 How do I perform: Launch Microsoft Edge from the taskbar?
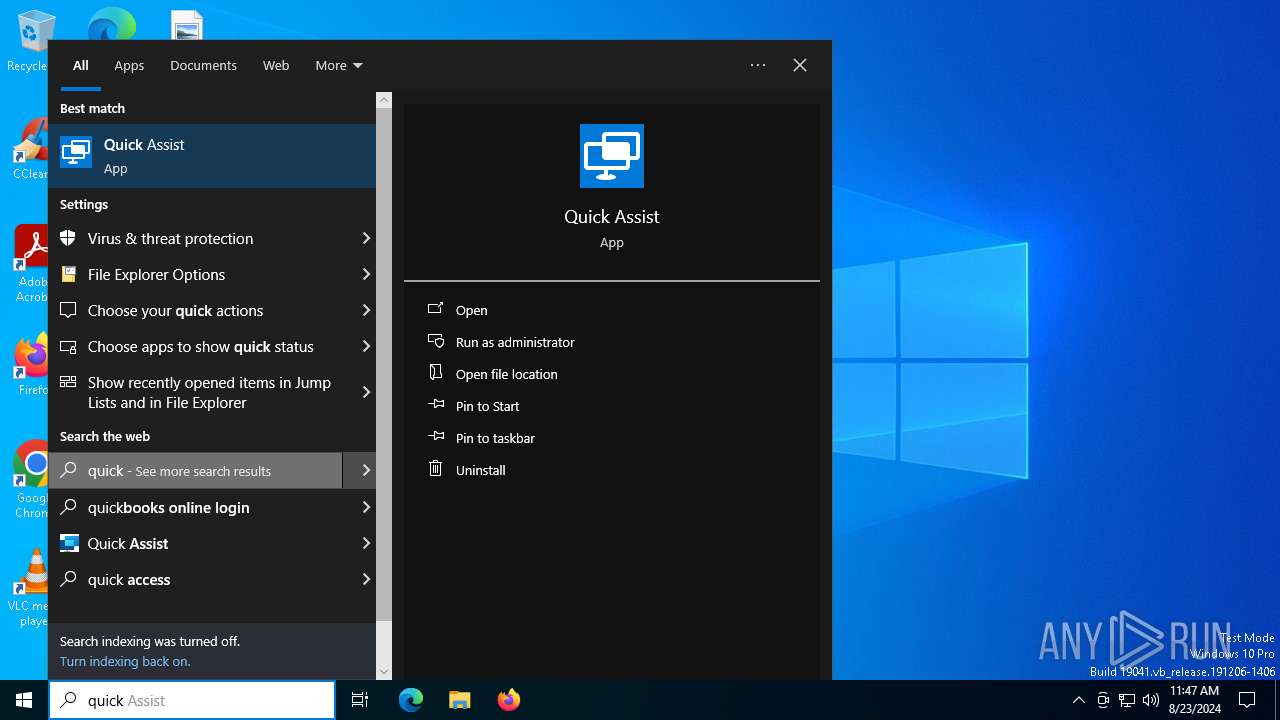411,700
